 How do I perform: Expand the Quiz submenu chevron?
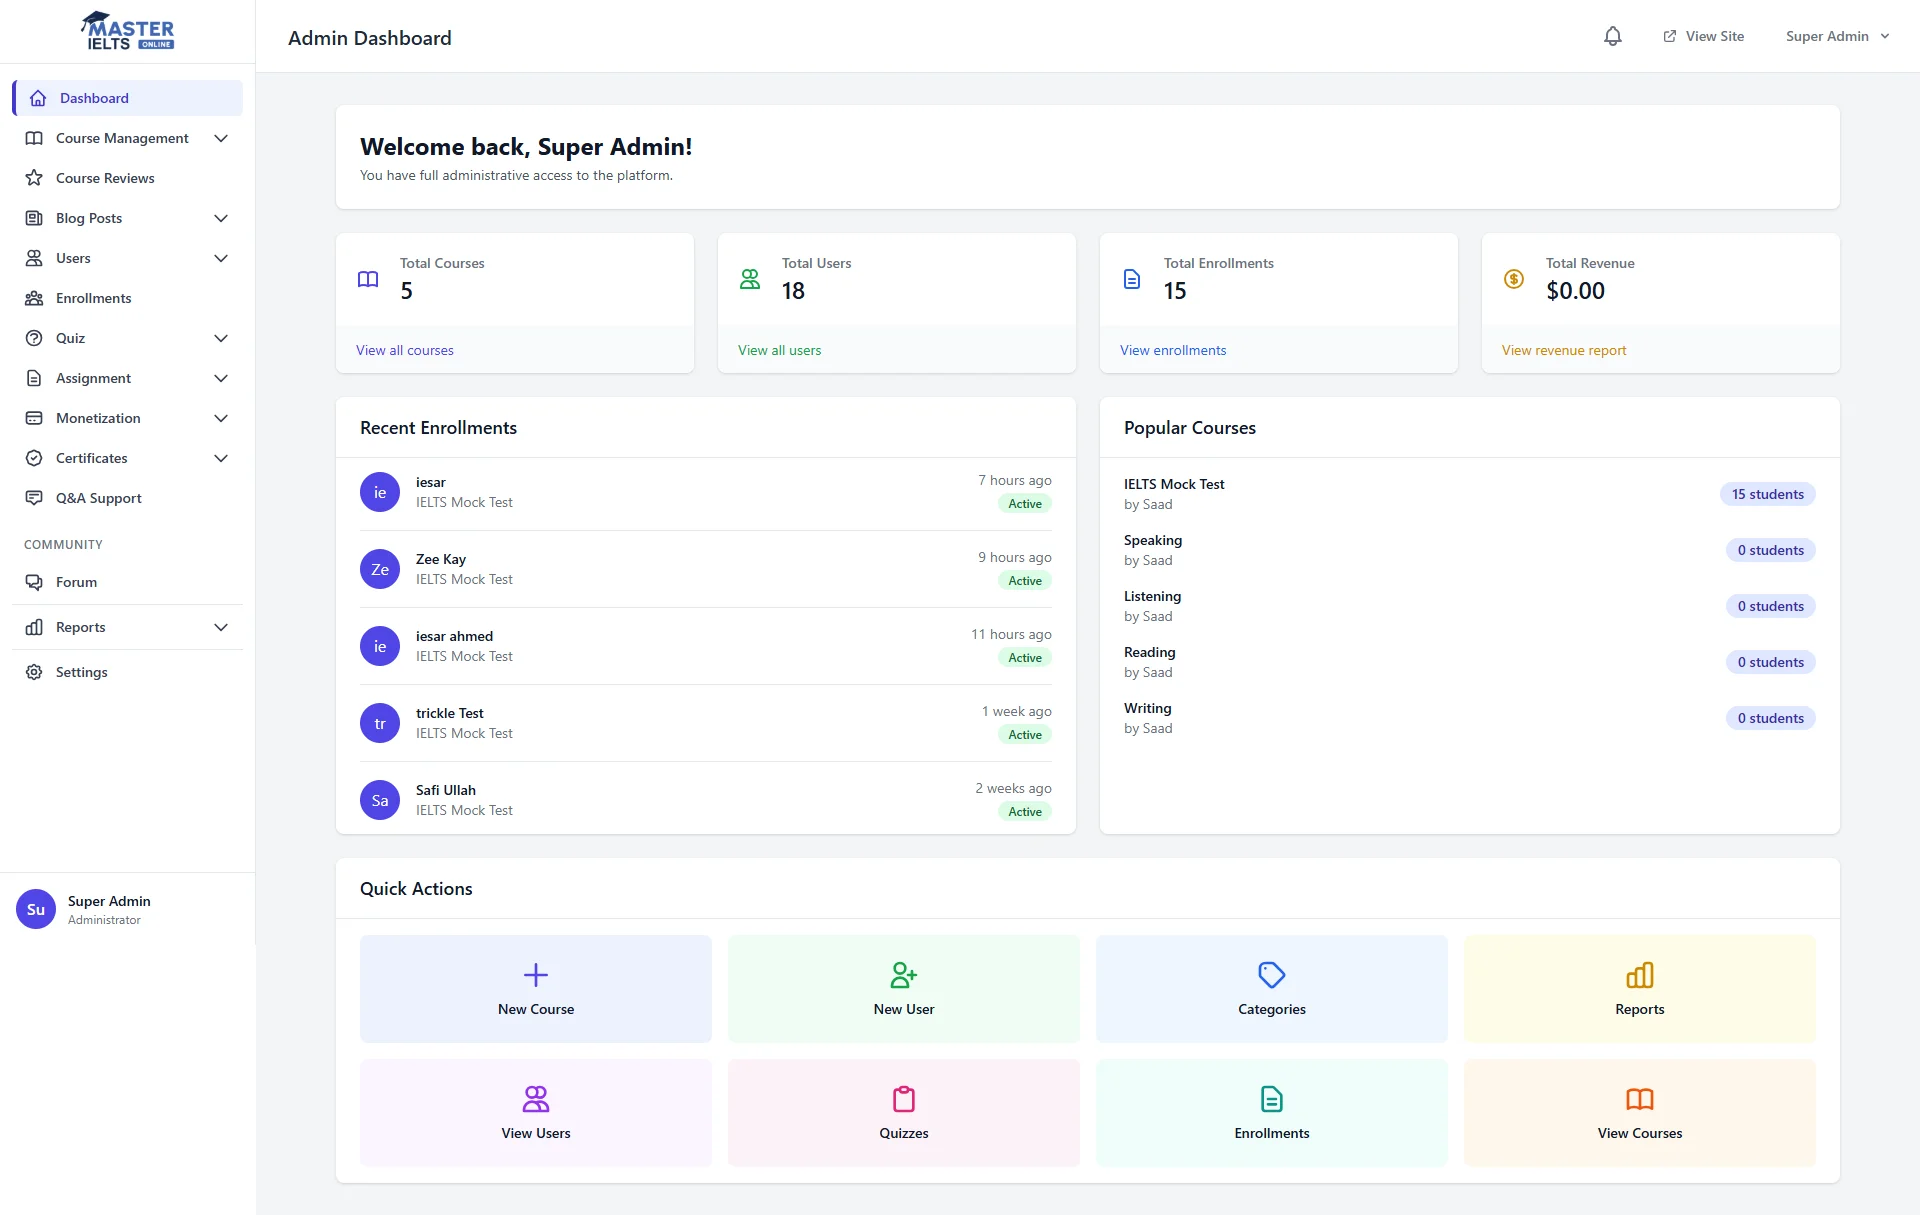[221, 338]
